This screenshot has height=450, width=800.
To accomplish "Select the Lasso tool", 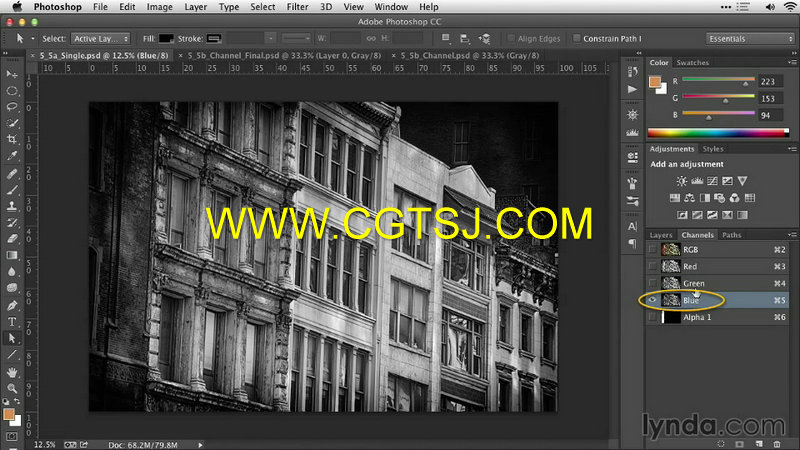I will click(12, 107).
